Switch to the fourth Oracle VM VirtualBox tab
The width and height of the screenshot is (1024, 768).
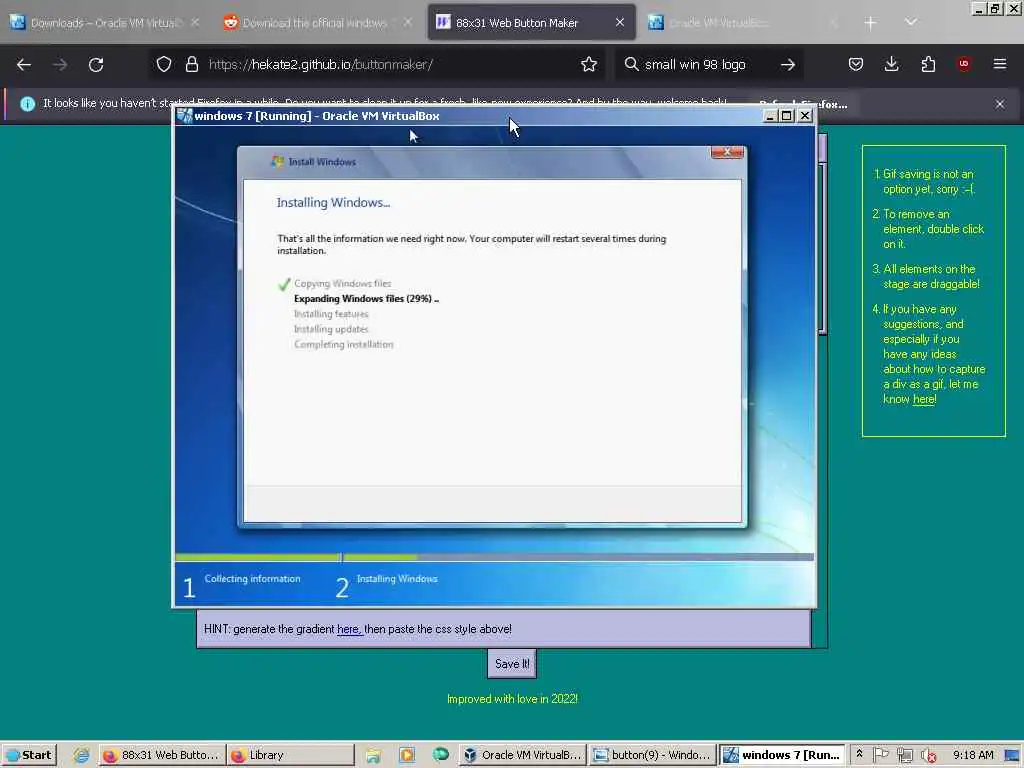point(743,23)
